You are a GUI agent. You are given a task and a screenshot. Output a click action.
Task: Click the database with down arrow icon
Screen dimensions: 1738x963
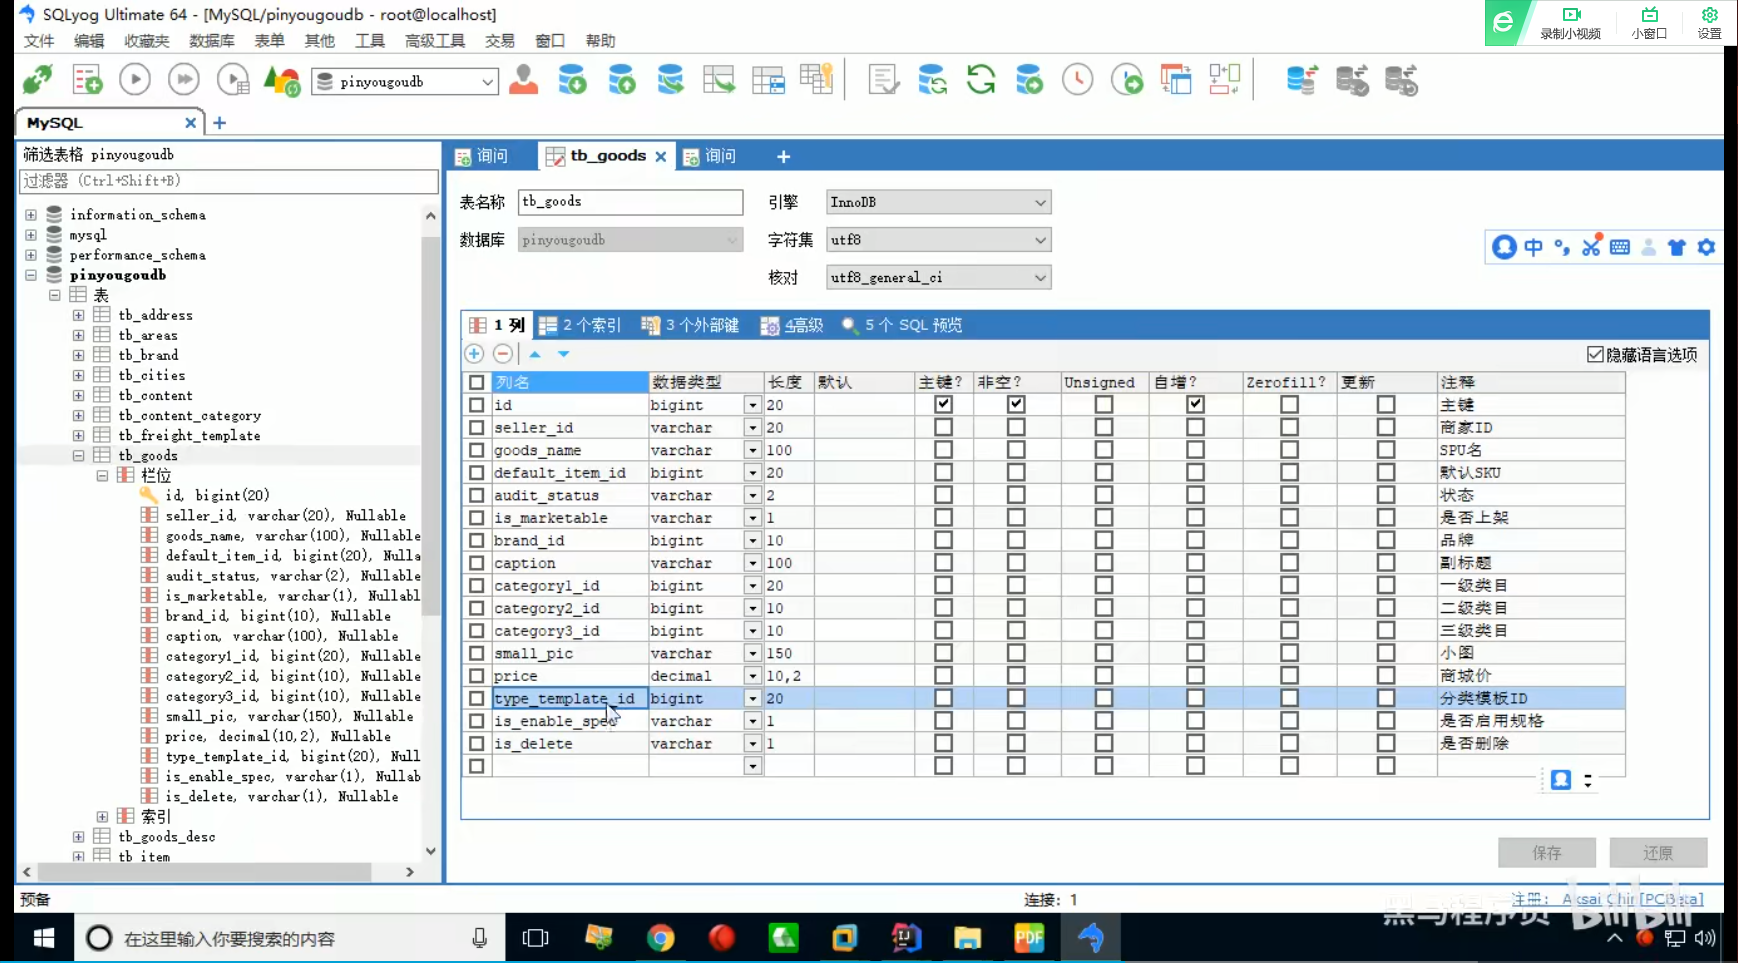572,80
